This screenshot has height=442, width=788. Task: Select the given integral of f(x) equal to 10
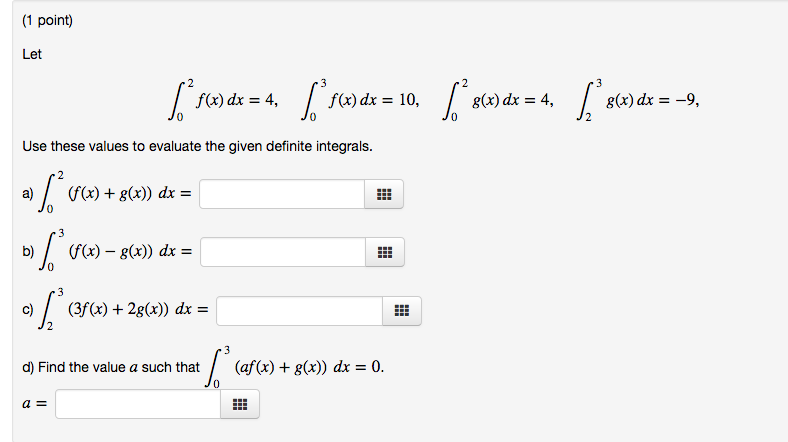tap(360, 100)
